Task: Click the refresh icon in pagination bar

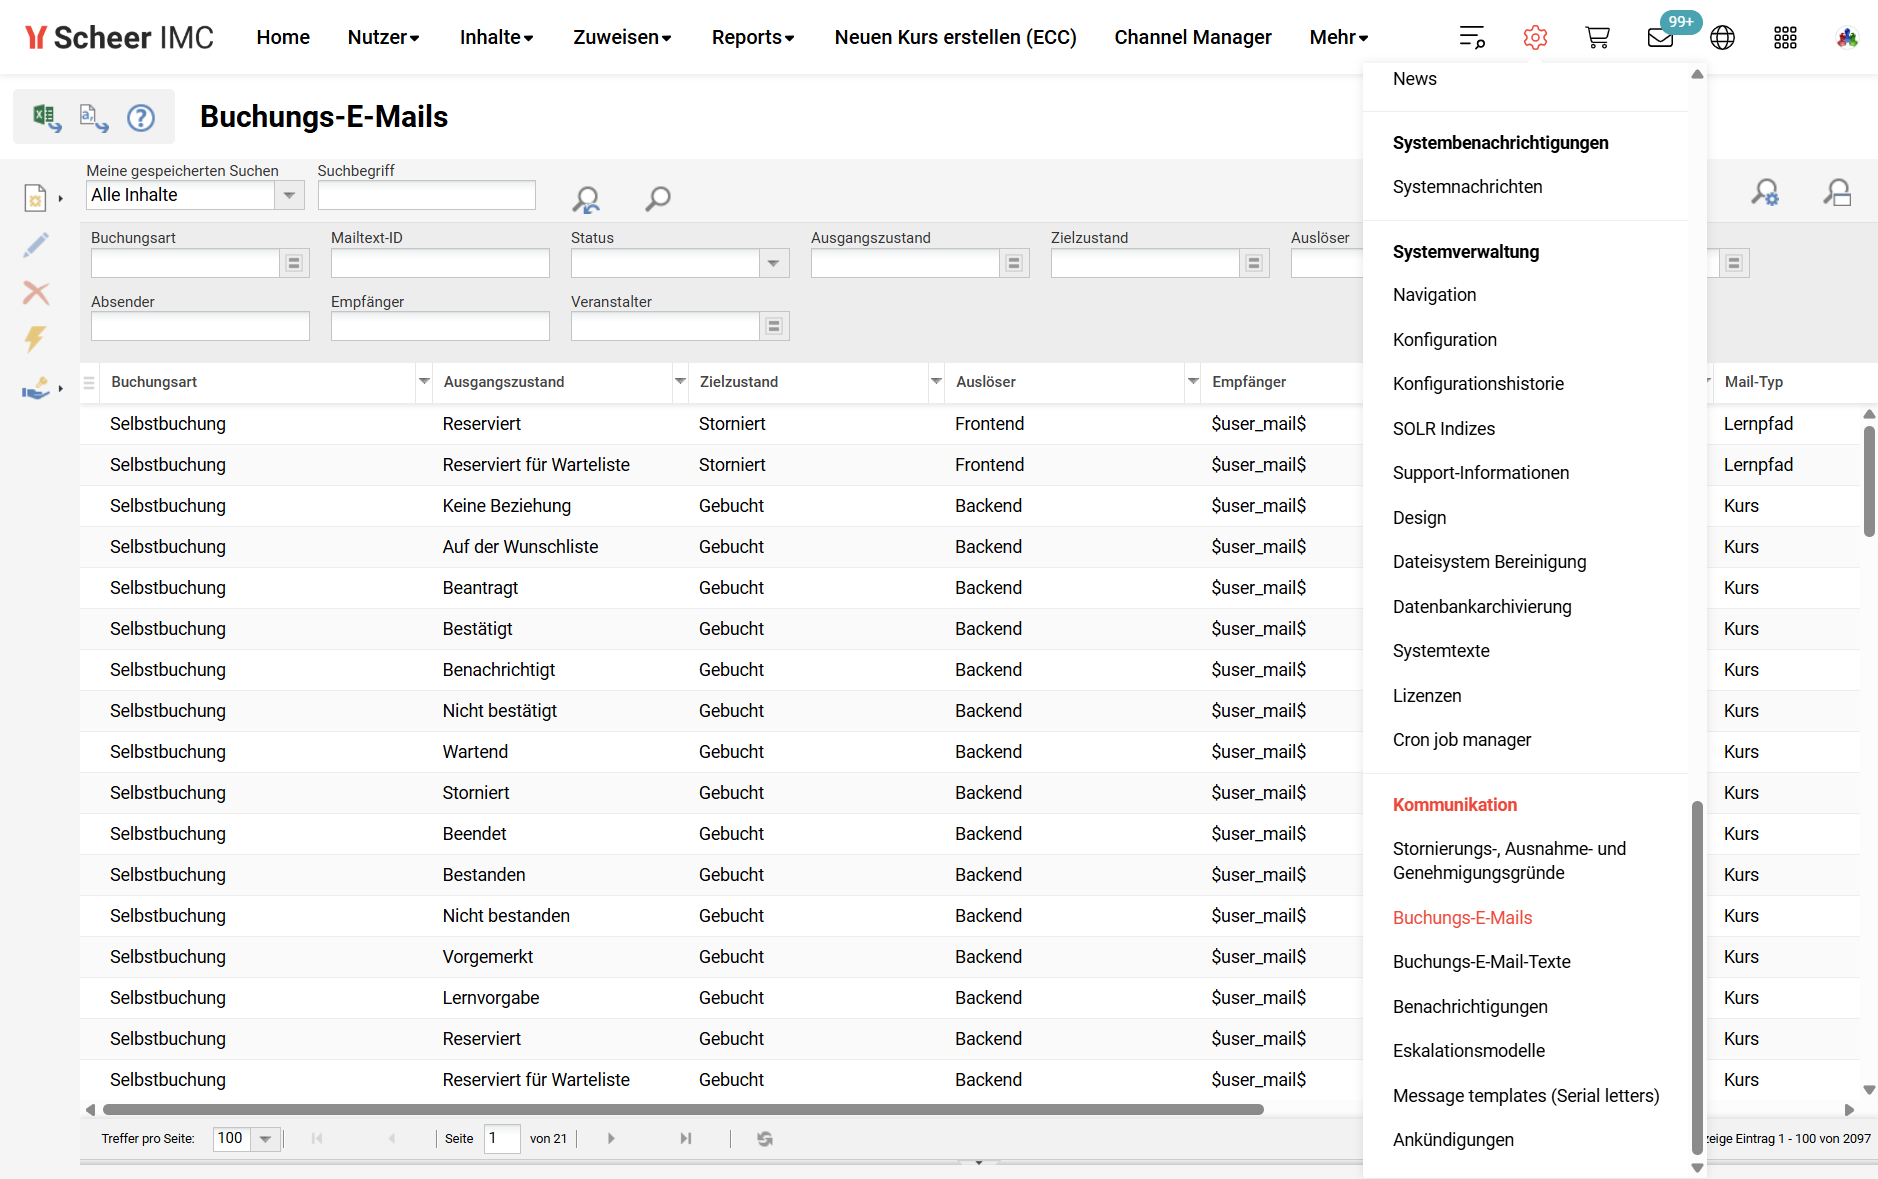Action: pyautogui.click(x=765, y=1139)
